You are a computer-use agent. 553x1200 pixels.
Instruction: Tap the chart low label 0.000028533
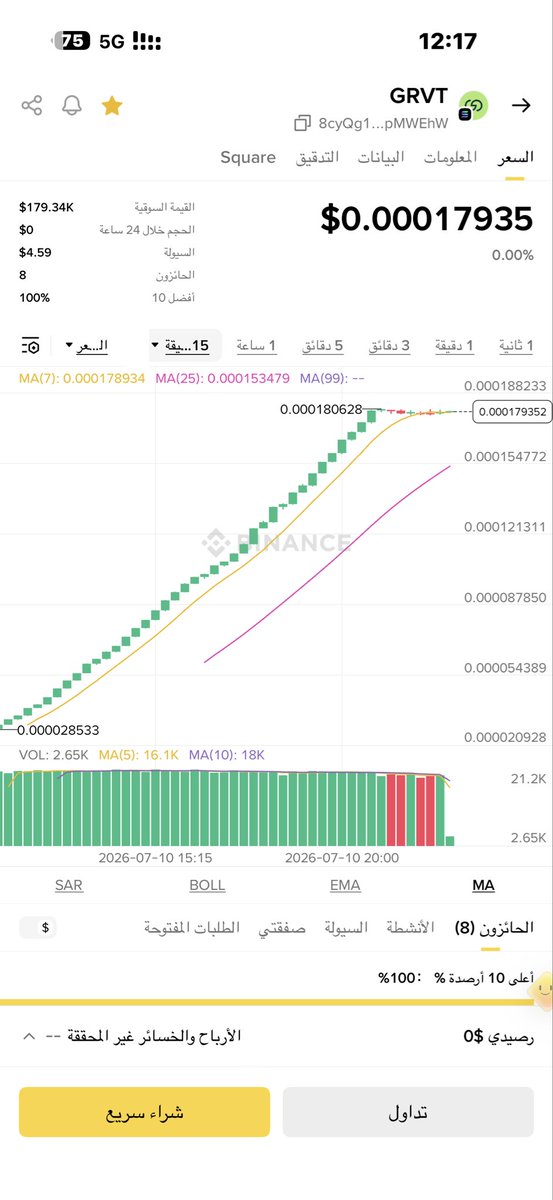coord(58,730)
